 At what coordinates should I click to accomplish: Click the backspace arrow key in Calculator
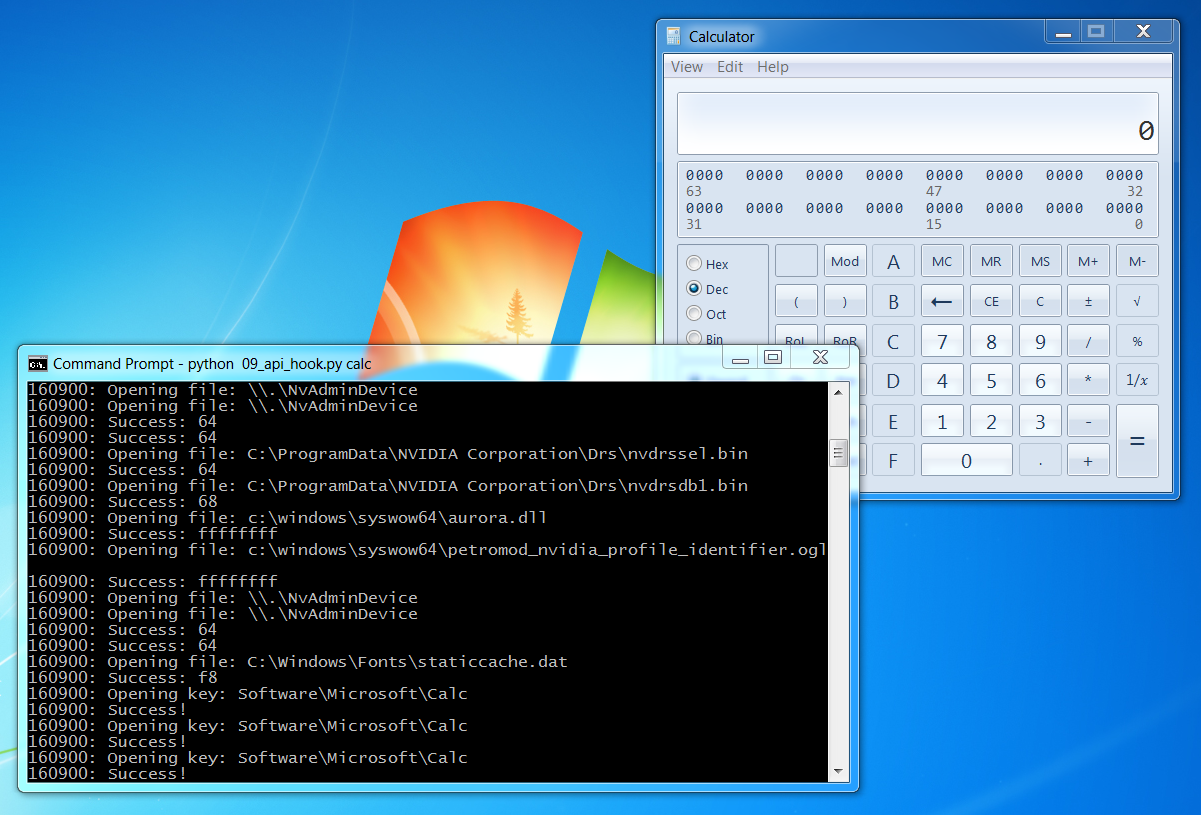coord(942,300)
